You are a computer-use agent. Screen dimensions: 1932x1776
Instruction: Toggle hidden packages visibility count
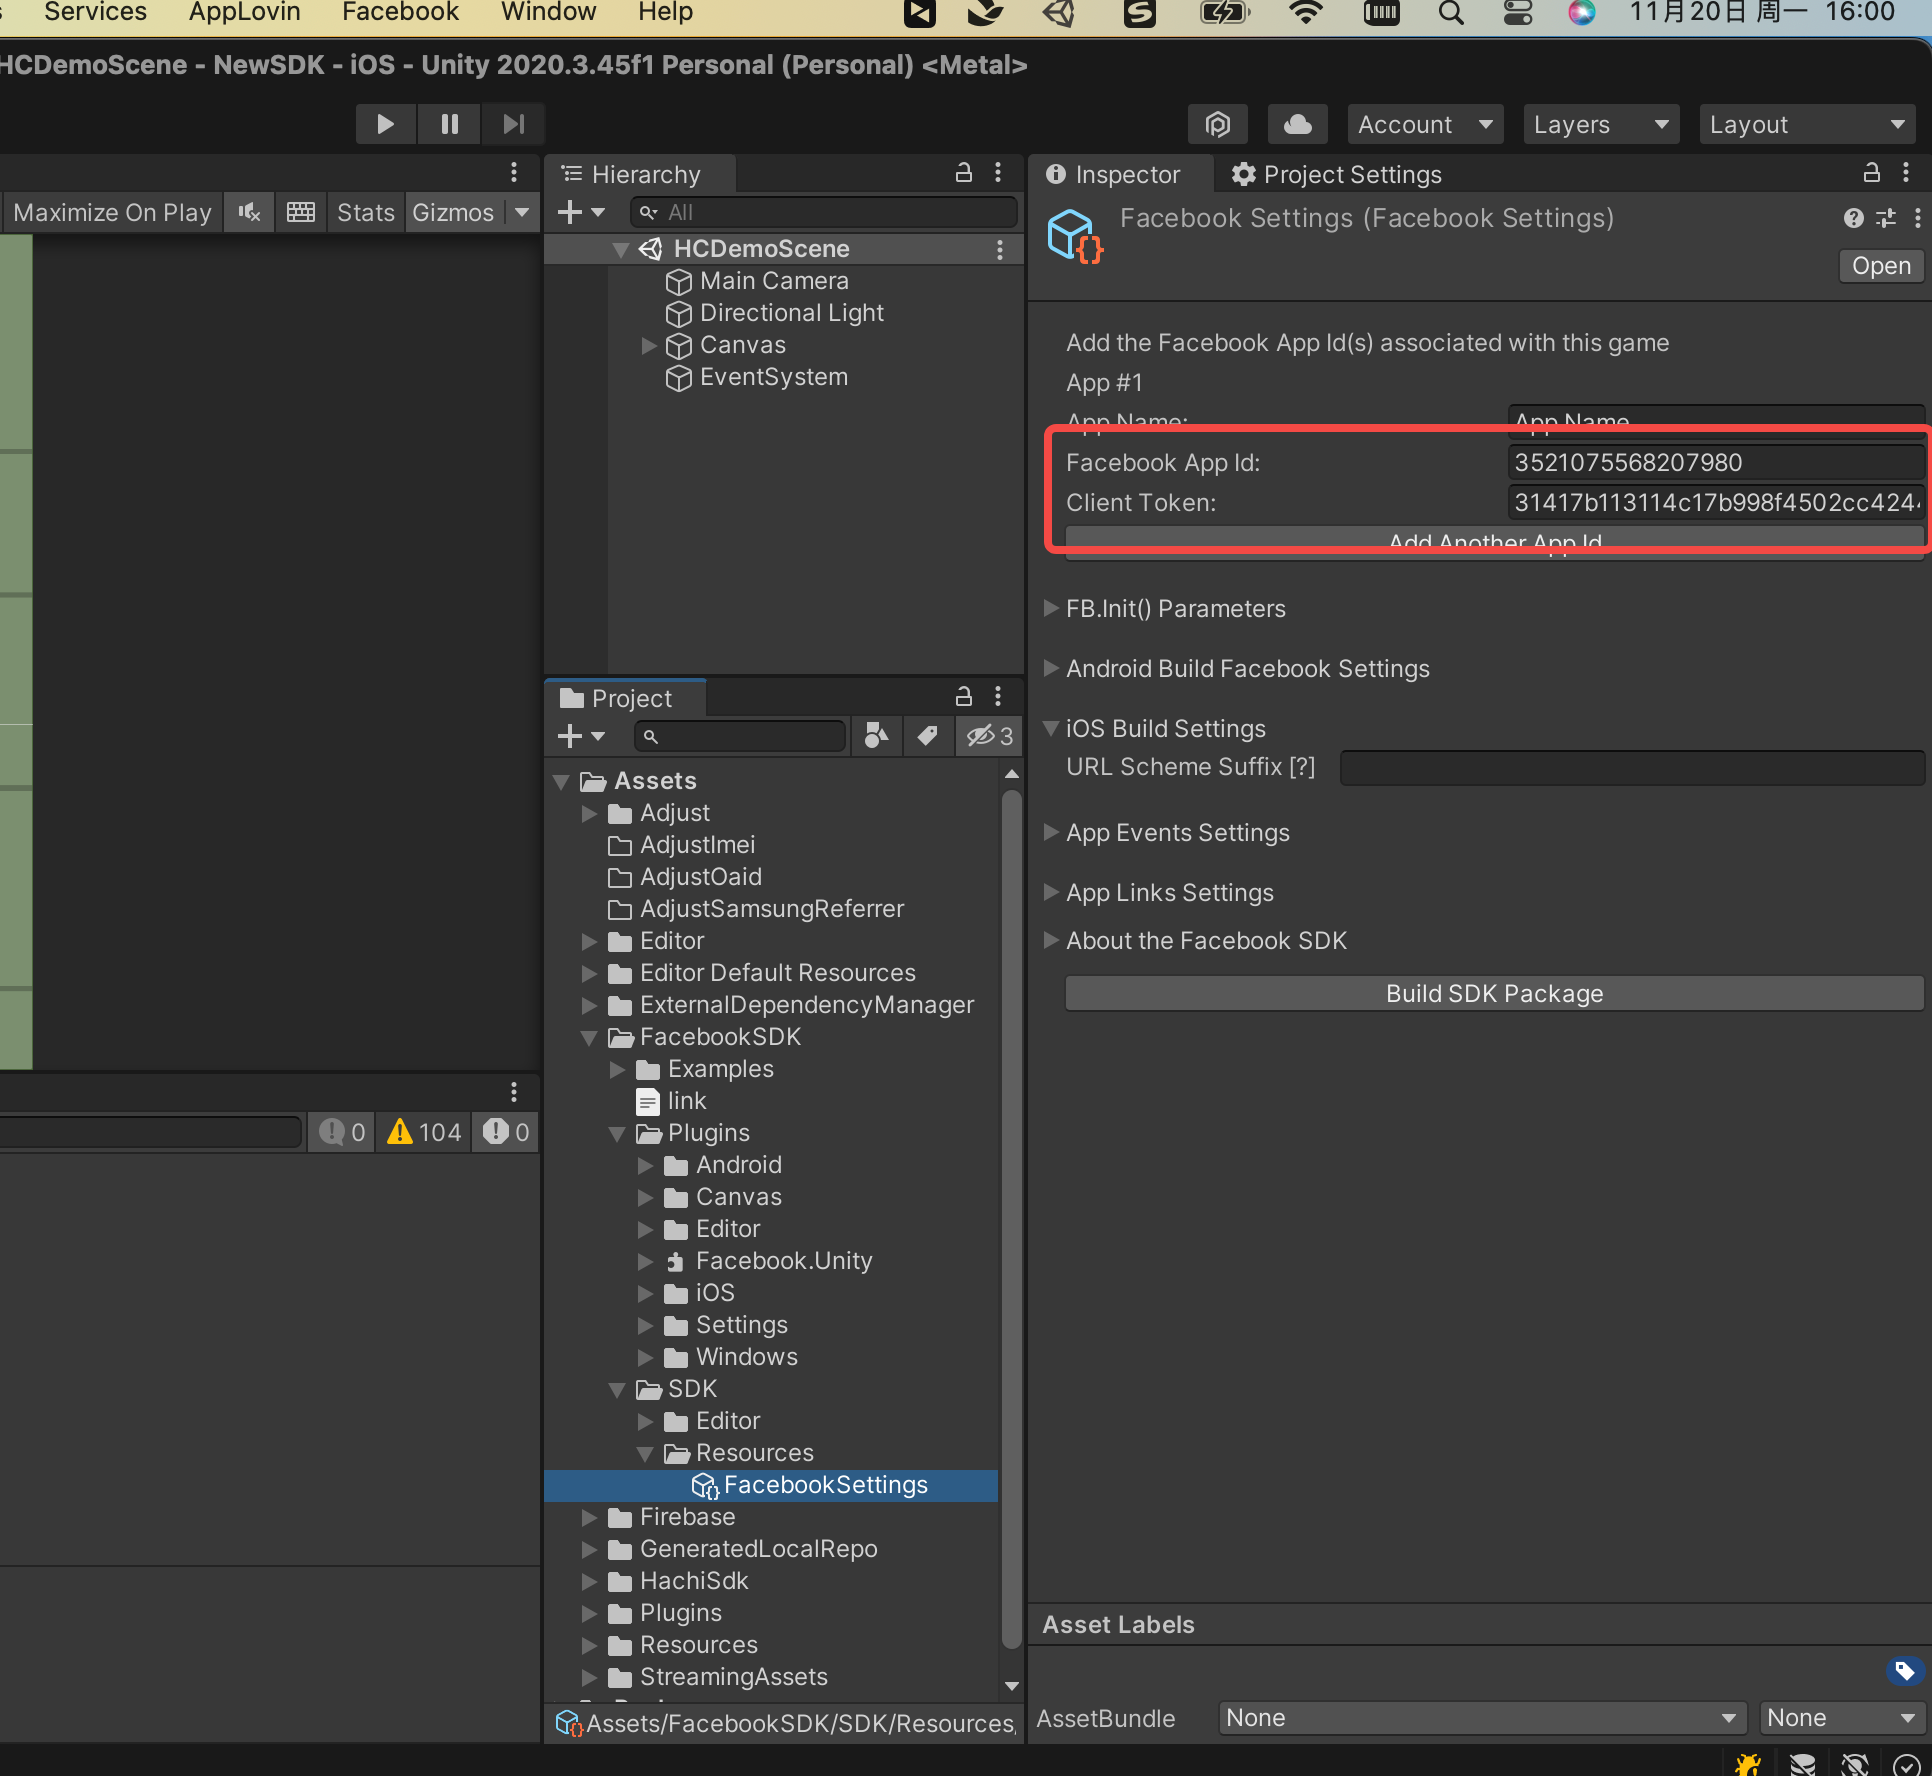(x=989, y=736)
